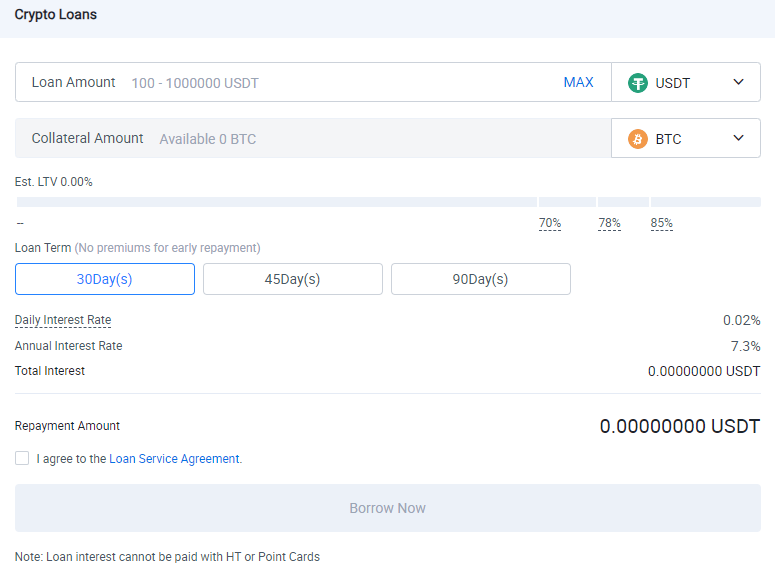The image size is (775, 573).
Task: Pick the 90Day(s) loan term
Action: pyautogui.click(x=480, y=279)
